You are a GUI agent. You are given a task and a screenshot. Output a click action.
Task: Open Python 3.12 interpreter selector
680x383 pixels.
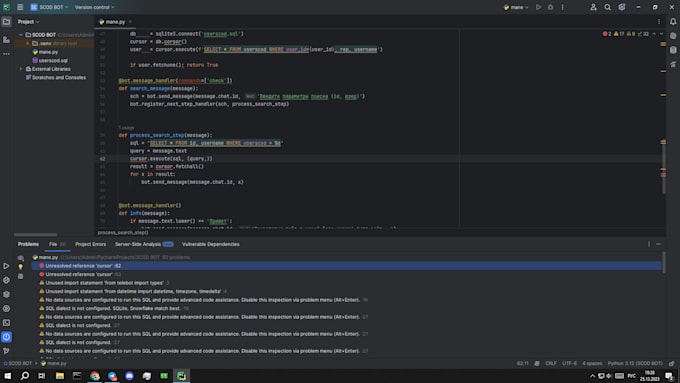pos(635,363)
